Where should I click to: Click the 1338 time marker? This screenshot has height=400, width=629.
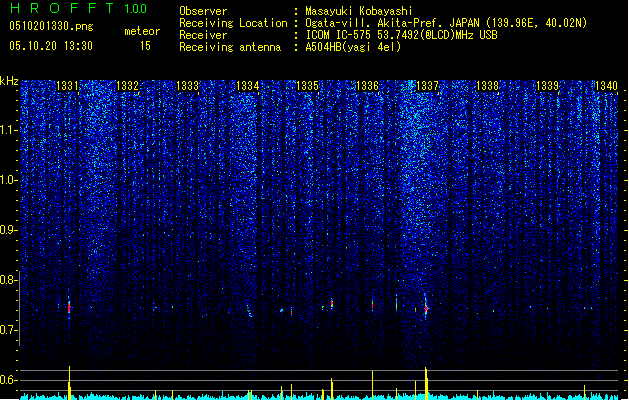pyautogui.click(x=487, y=86)
